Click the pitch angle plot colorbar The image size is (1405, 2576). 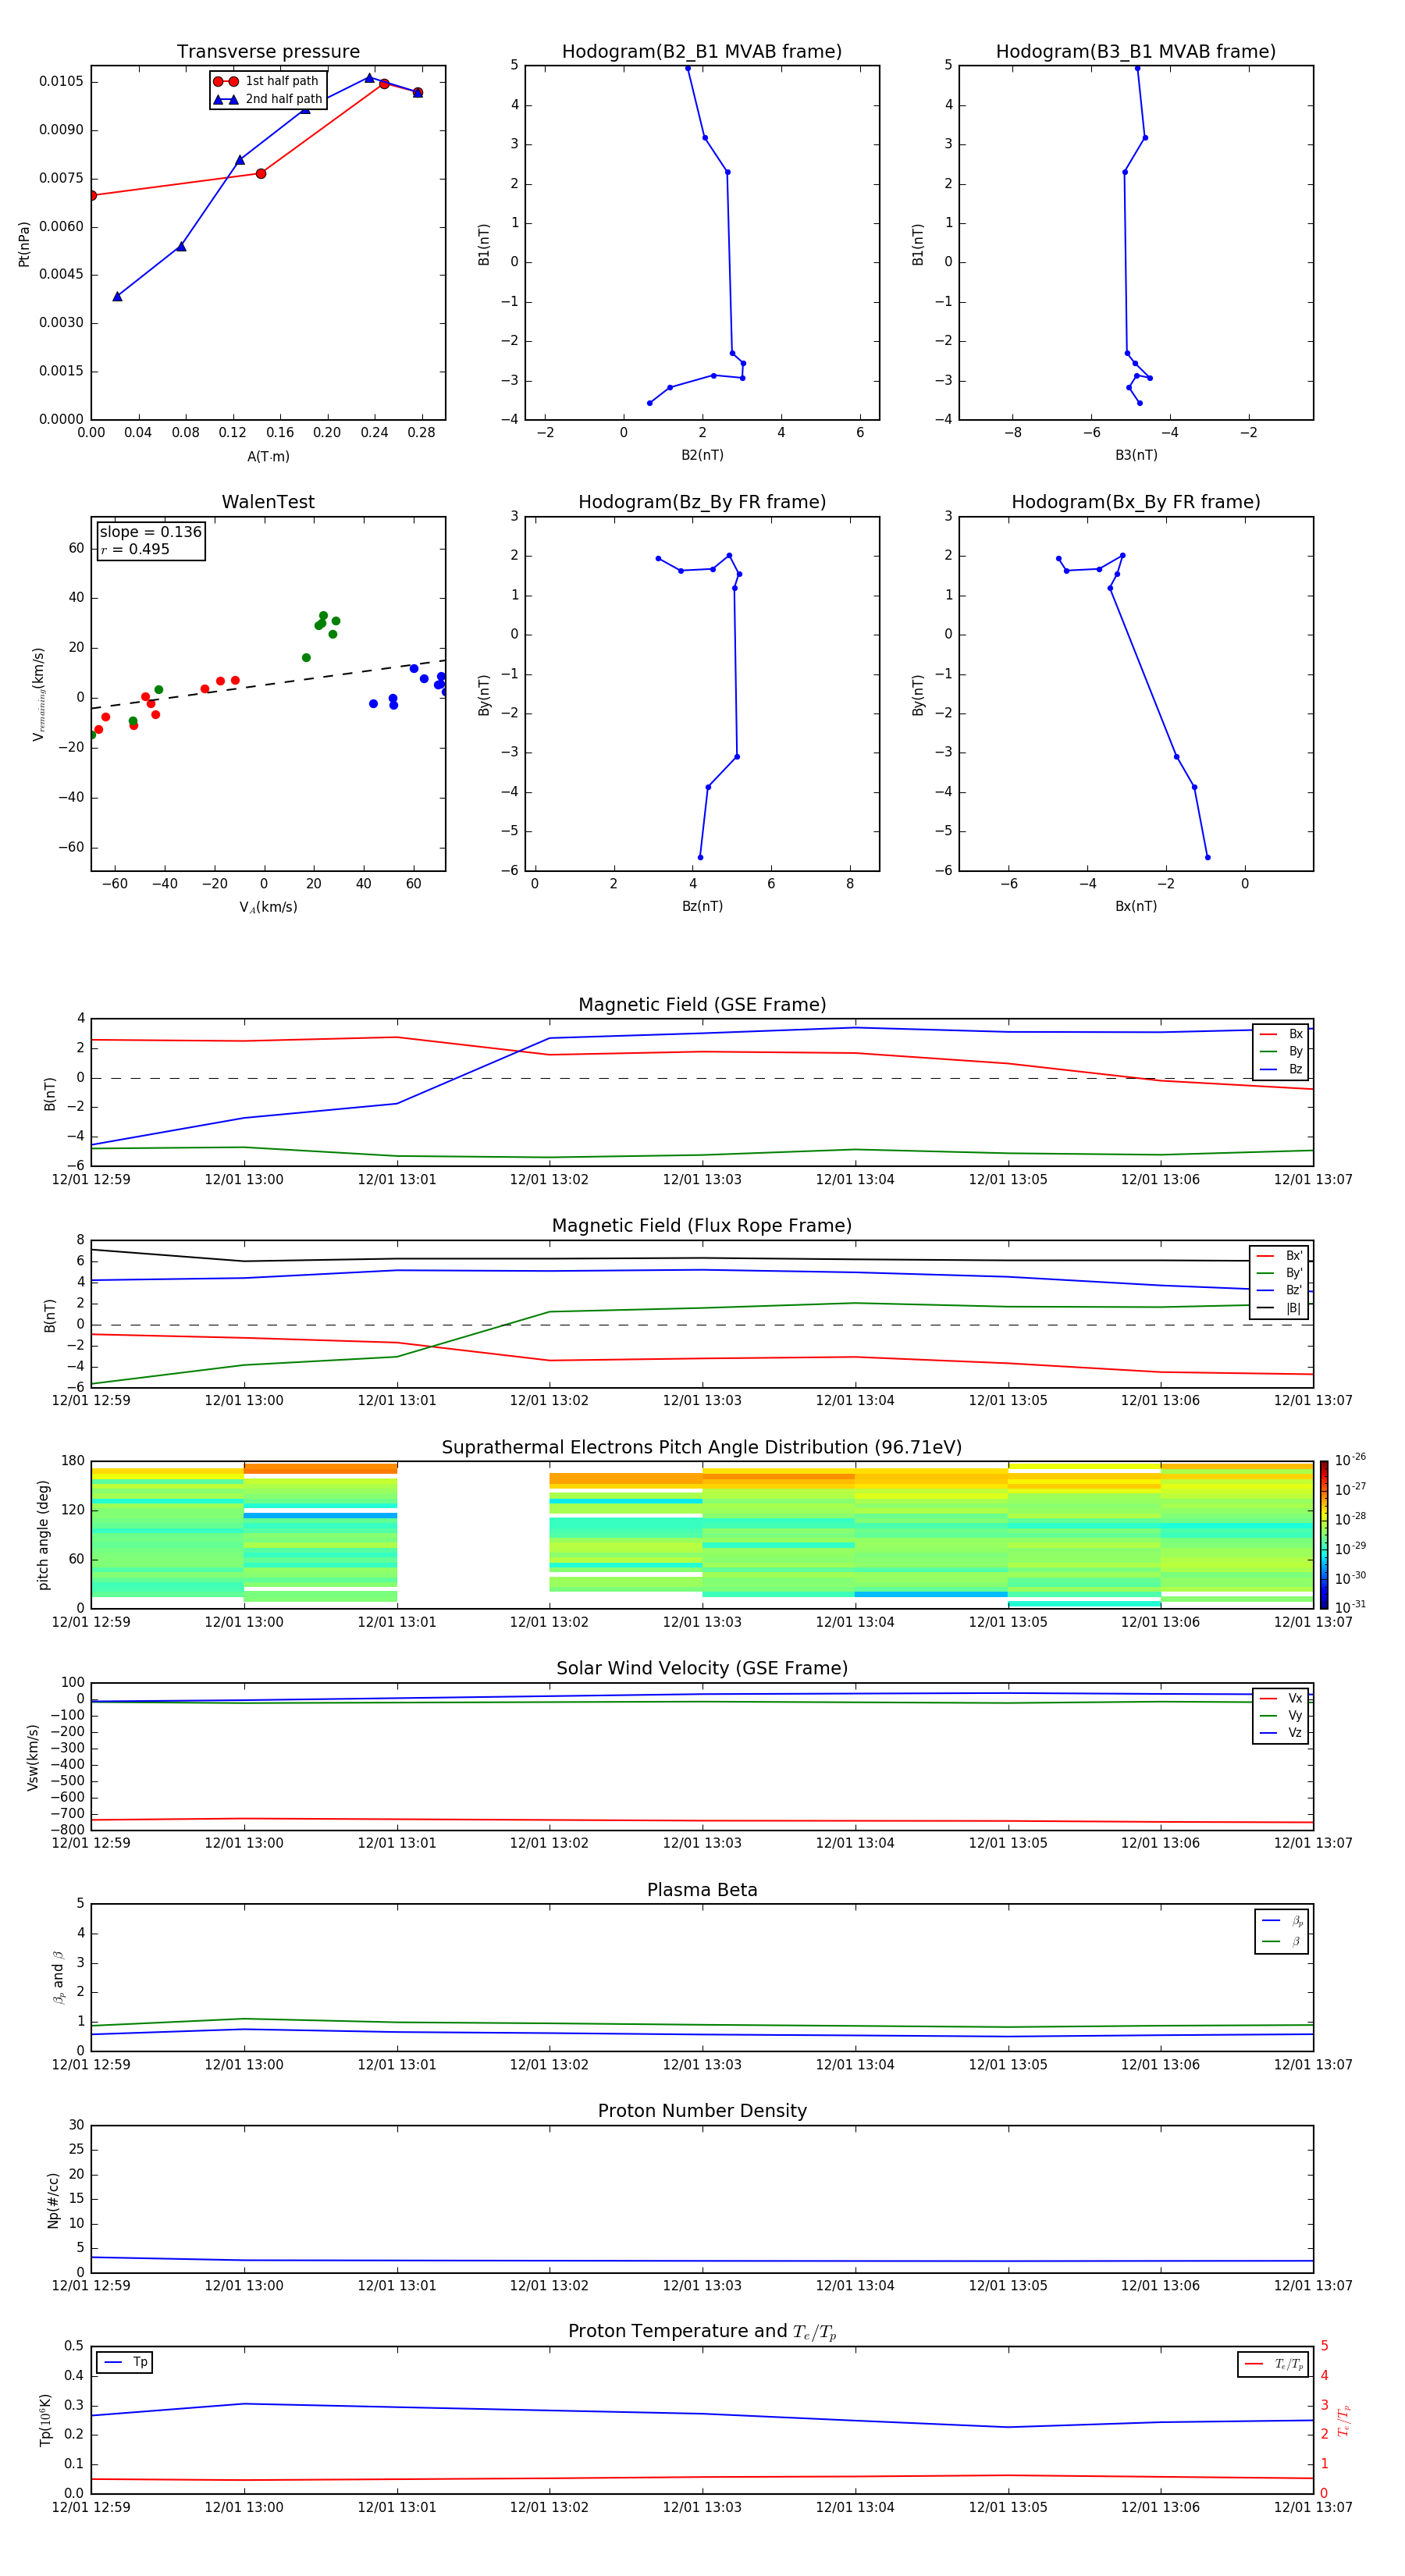tap(1324, 1535)
